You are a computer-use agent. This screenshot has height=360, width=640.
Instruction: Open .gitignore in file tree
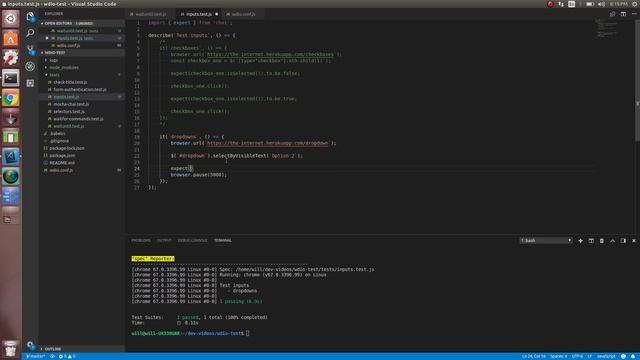[82, 141]
